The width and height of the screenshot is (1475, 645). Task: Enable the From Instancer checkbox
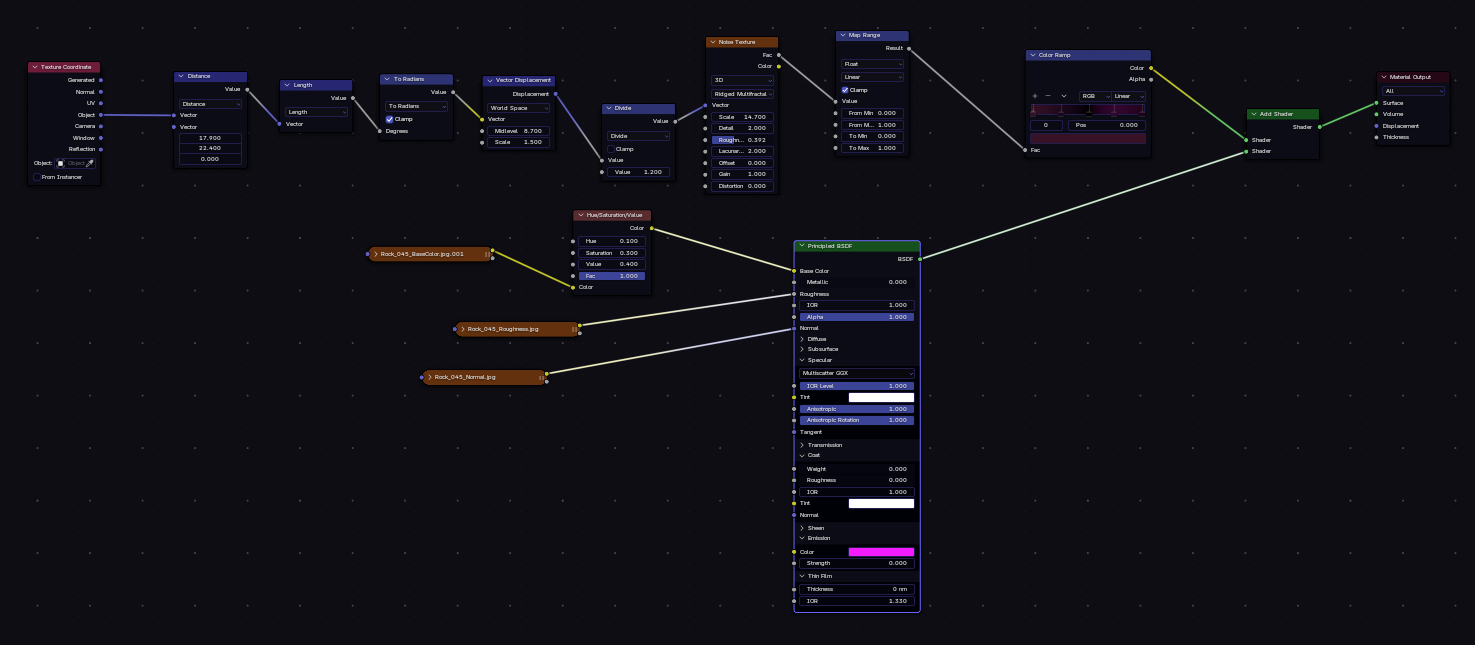pyautogui.click(x=37, y=177)
